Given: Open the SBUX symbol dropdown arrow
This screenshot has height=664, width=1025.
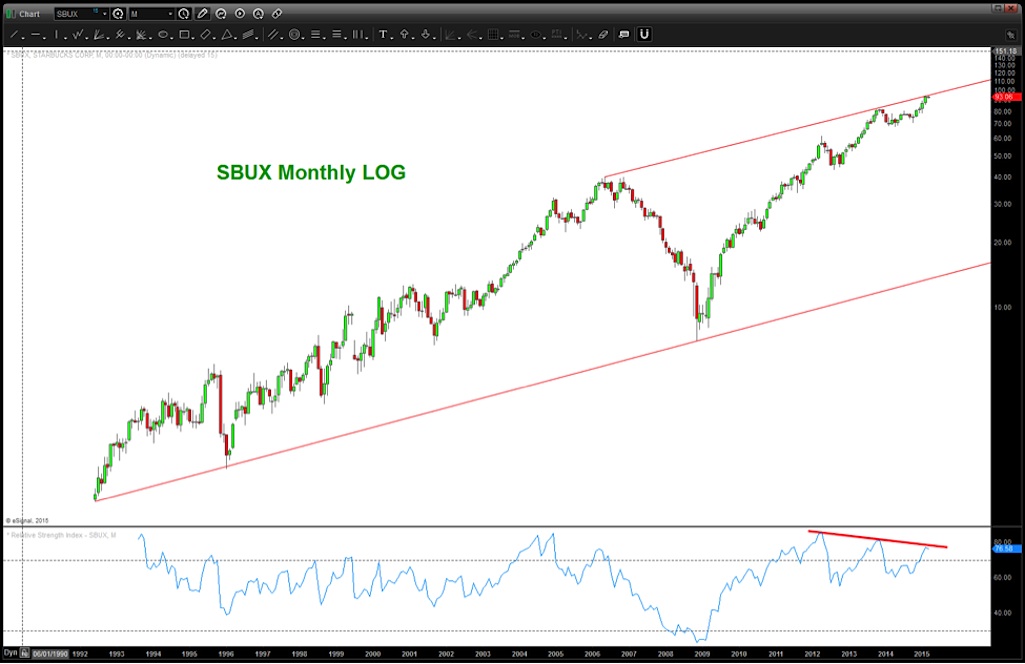Looking at the screenshot, I should (105, 14).
